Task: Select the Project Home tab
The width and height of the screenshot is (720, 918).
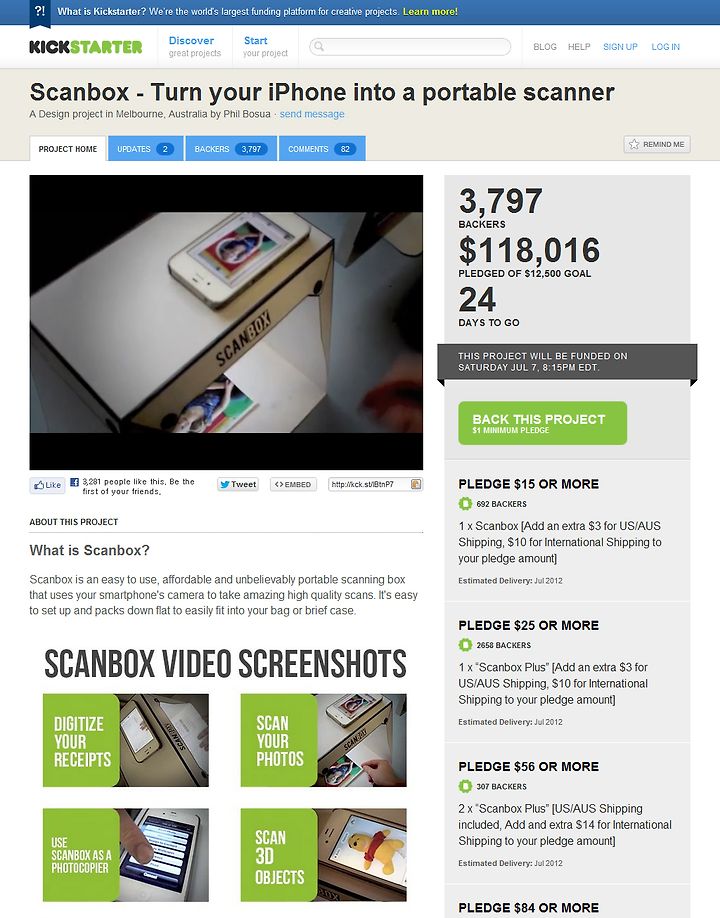Action: coord(68,149)
